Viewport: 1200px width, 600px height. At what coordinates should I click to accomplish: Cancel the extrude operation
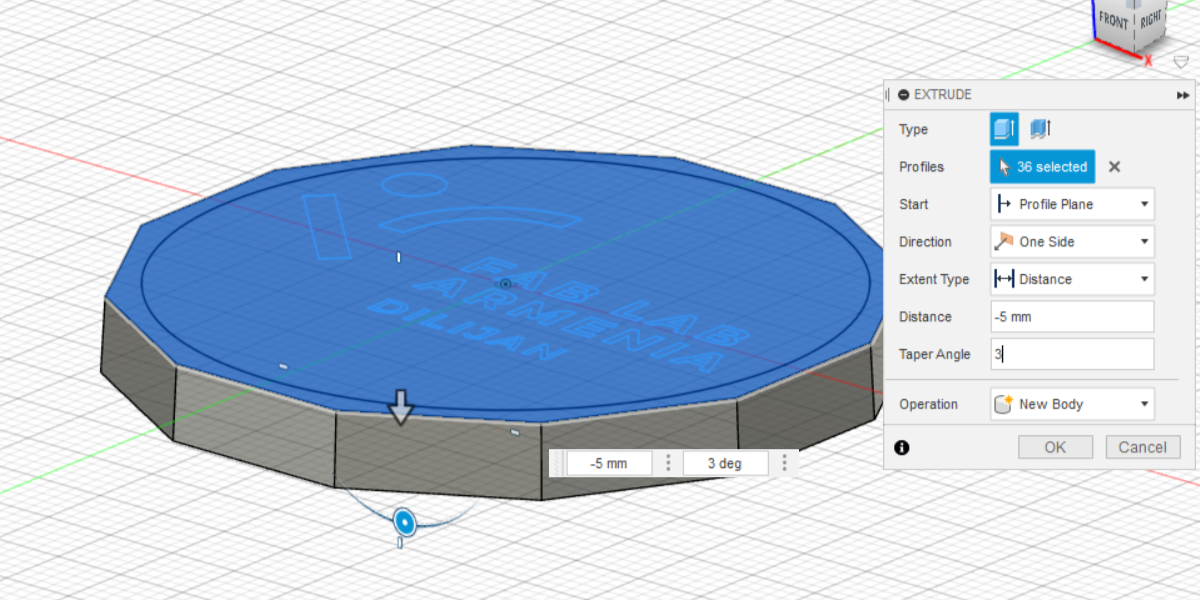[1143, 447]
